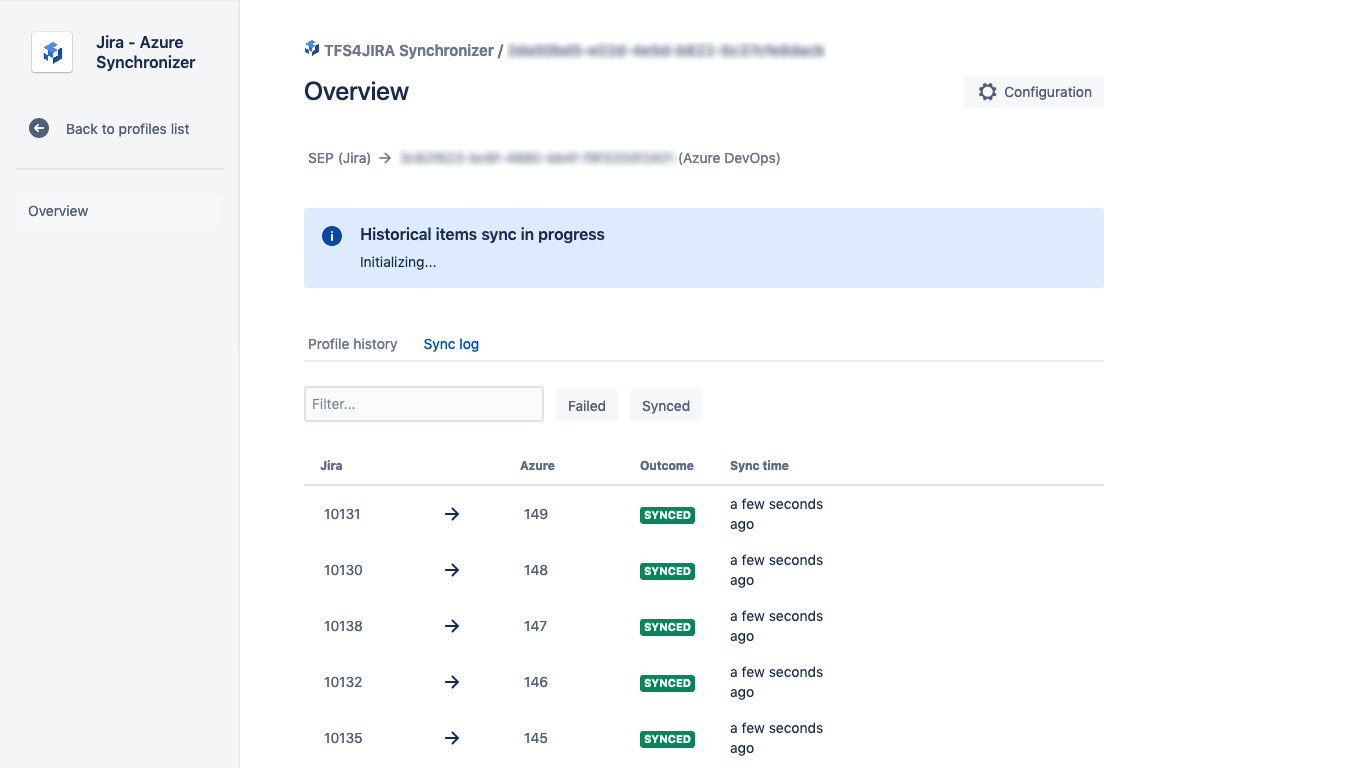Click Azure work item 146
The height and width of the screenshot is (768, 1366).
click(536, 682)
